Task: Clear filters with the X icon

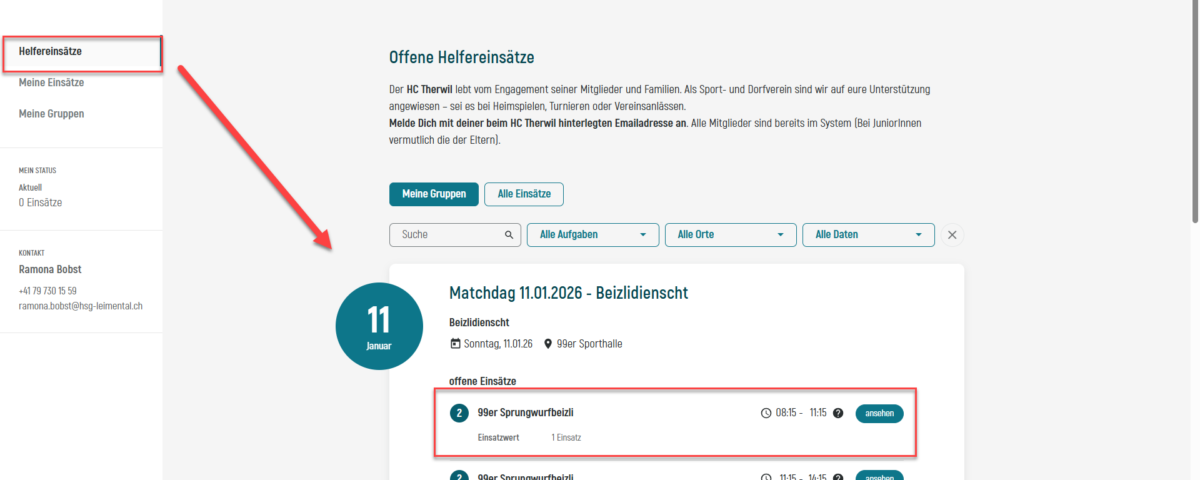Action: pos(952,235)
